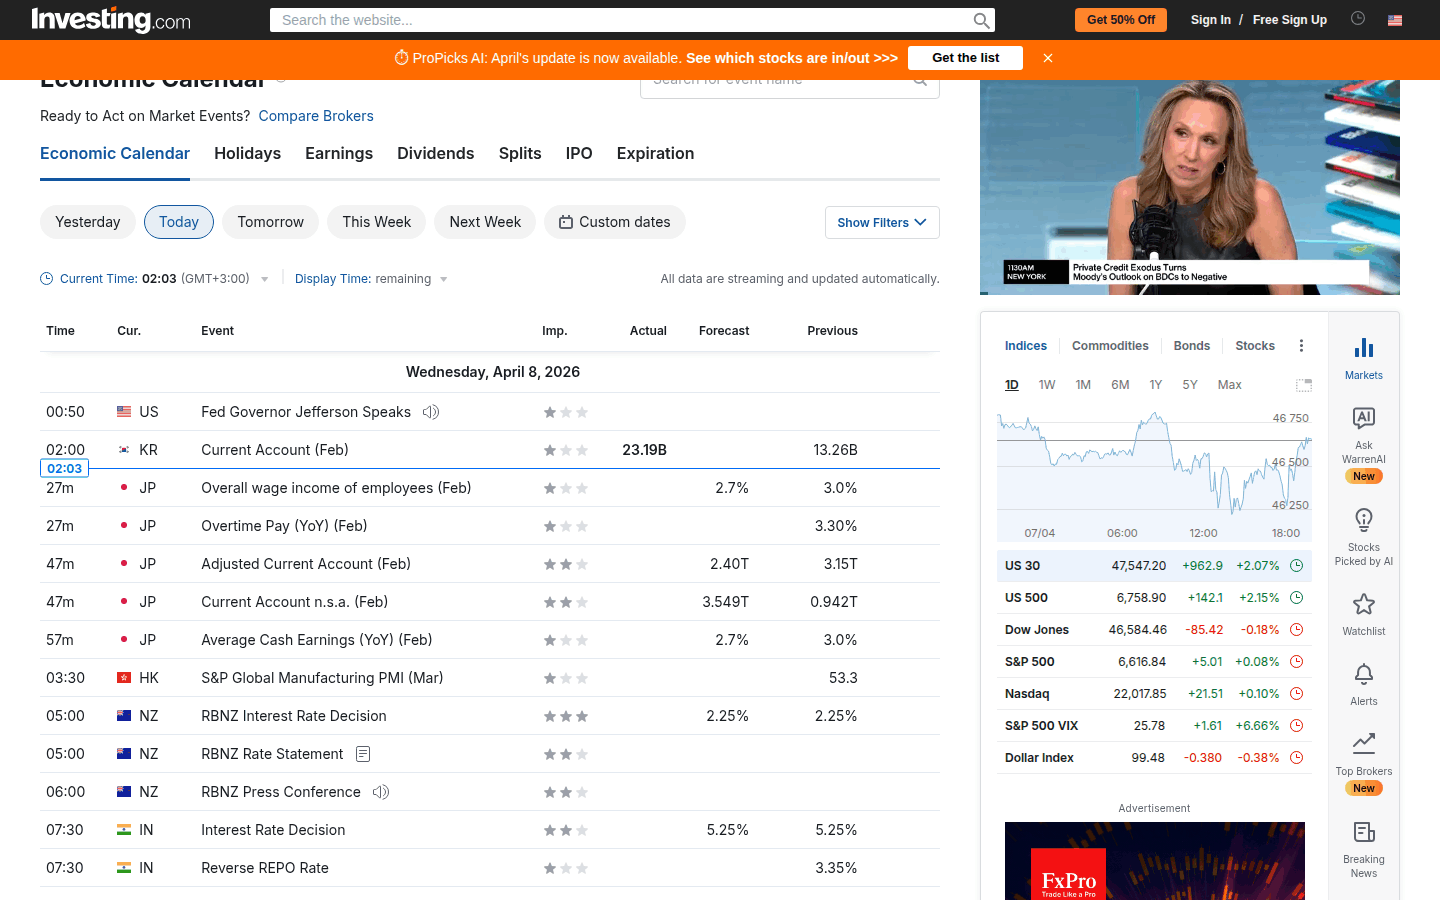Switch to Commodities tab in markets widget
The width and height of the screenshot is (1440, 900).
coord(1110,346)
